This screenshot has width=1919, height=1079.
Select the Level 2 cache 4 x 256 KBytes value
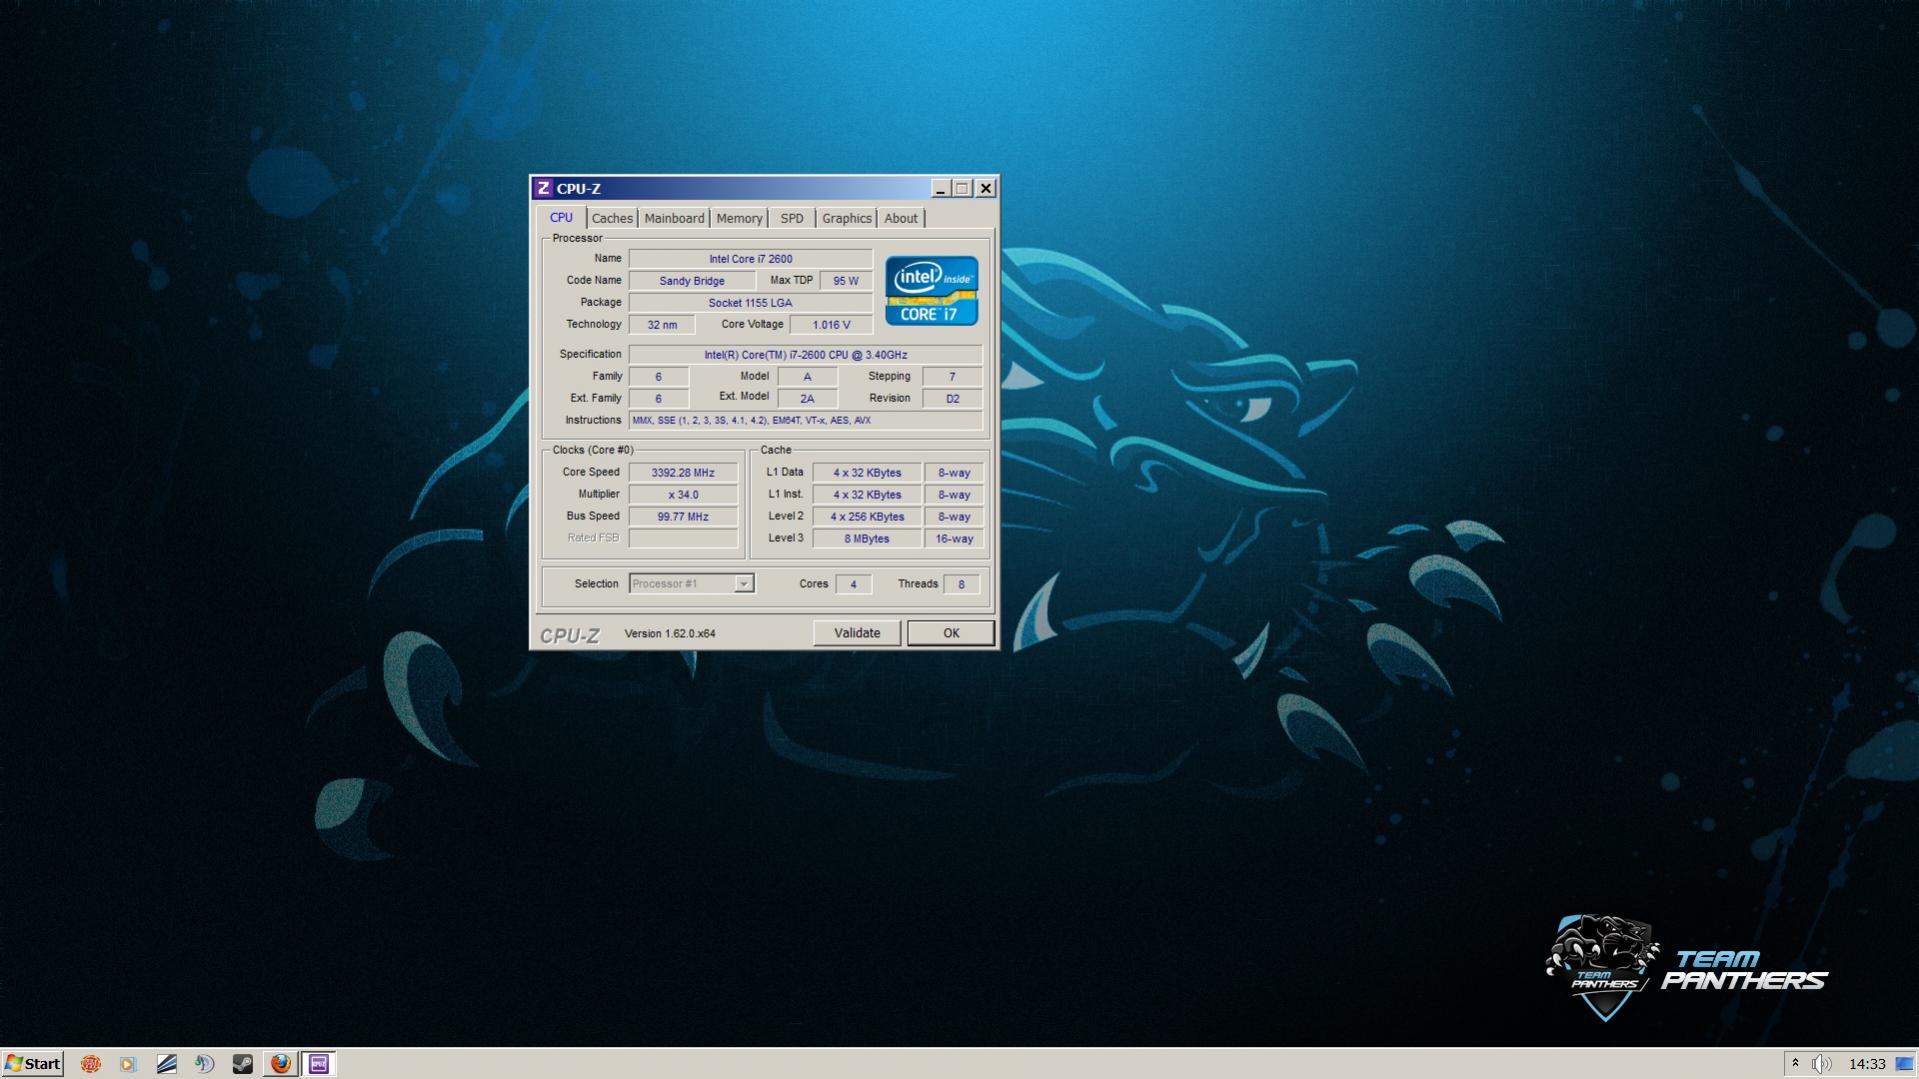pos(867,517)
